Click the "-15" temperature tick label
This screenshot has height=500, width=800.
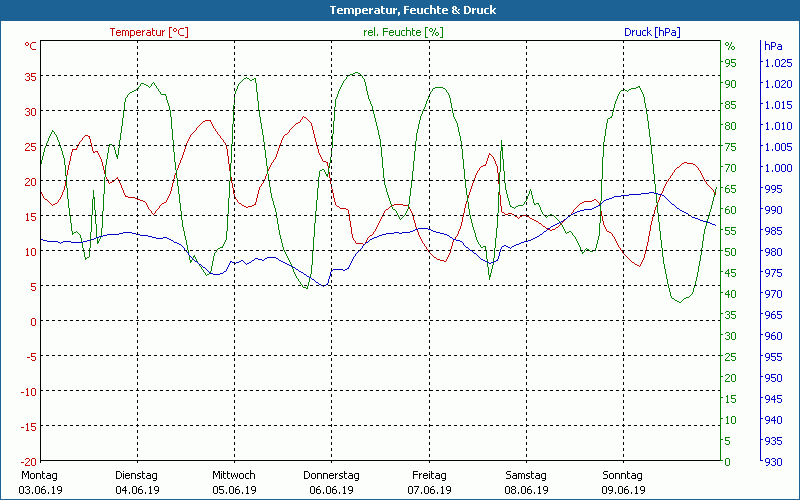(28, 427)
